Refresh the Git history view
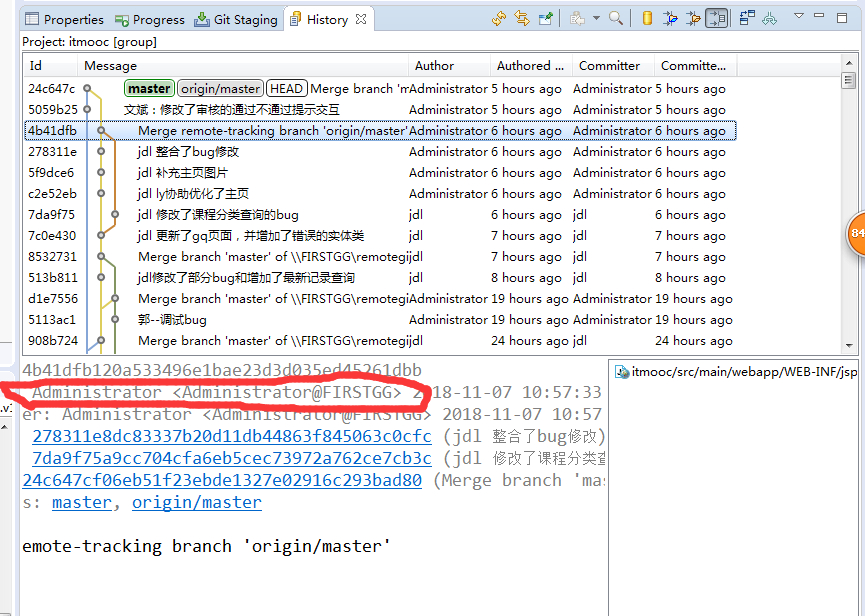Screen dimensions: 865x616 [500, 17]
